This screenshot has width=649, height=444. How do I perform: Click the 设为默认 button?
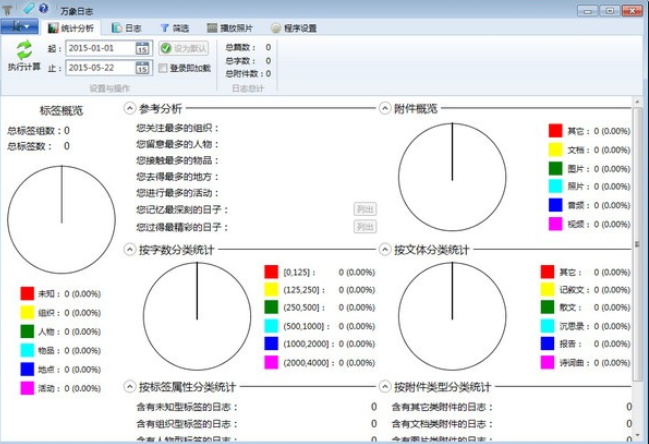pos(184,48)
